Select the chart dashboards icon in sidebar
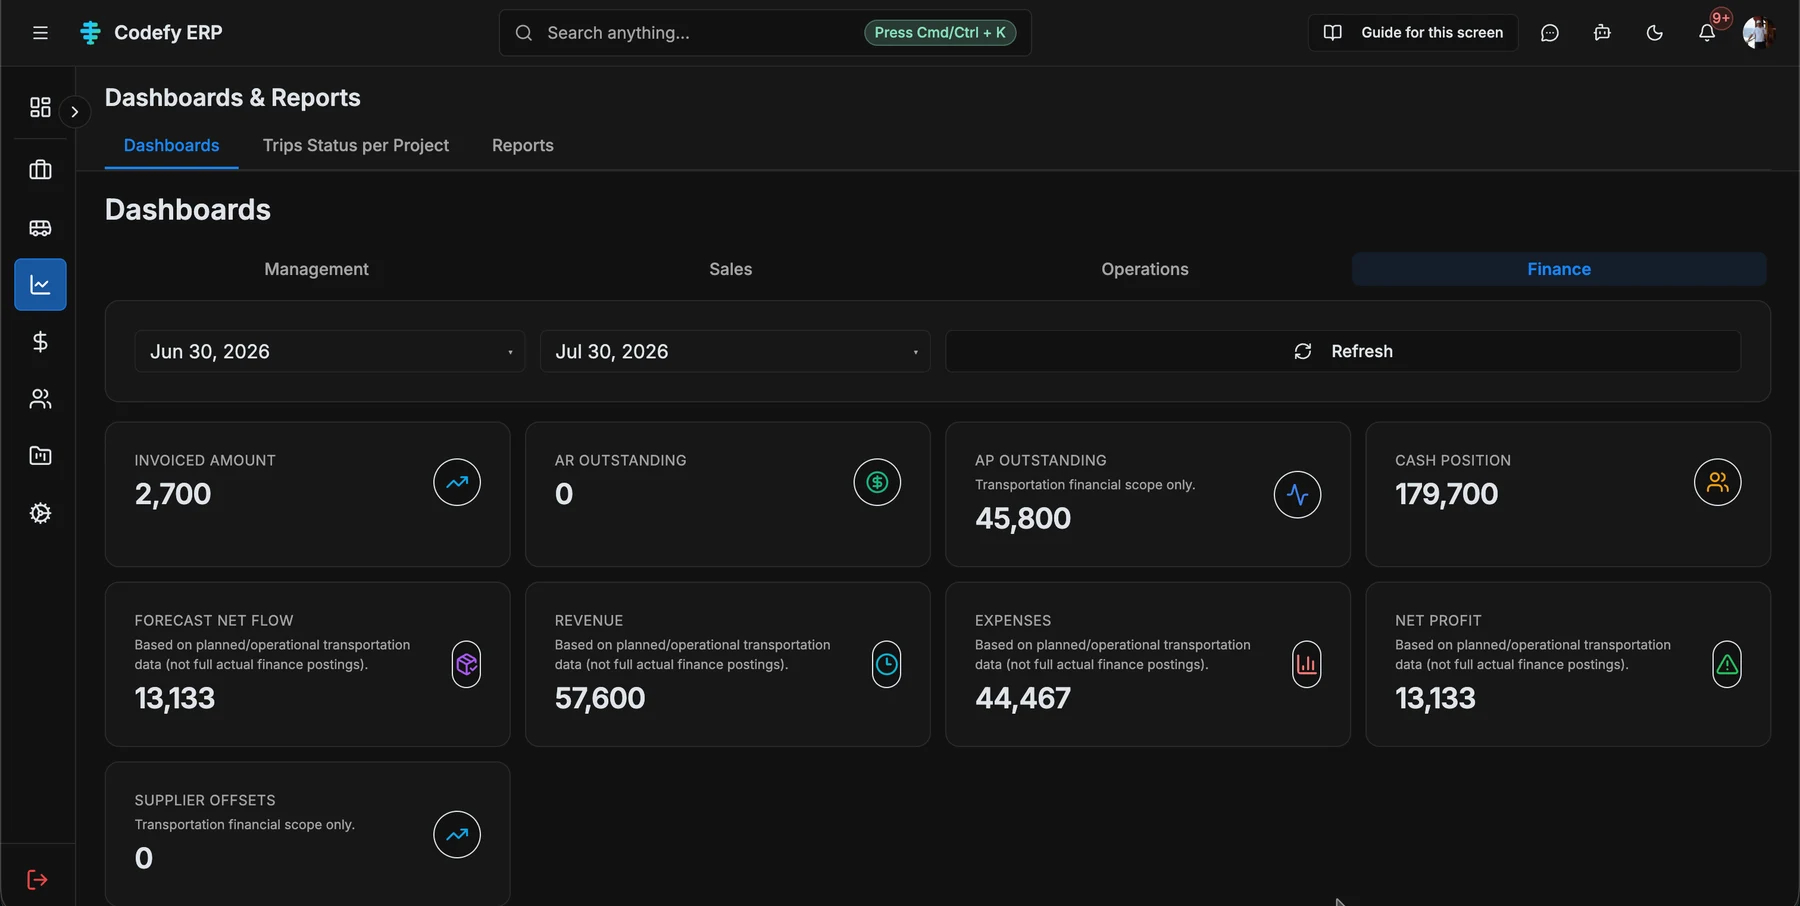 40,285
